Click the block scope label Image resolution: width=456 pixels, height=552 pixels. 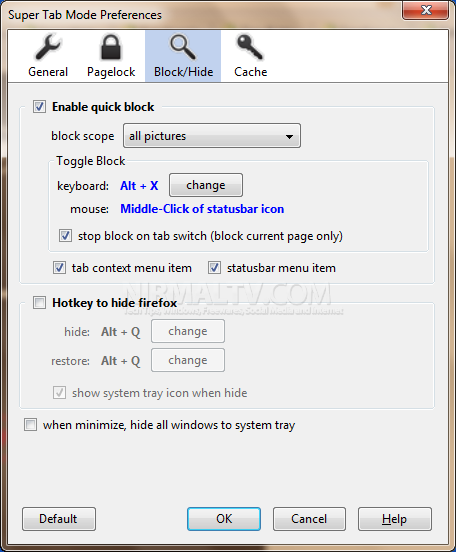coord(83,136)
